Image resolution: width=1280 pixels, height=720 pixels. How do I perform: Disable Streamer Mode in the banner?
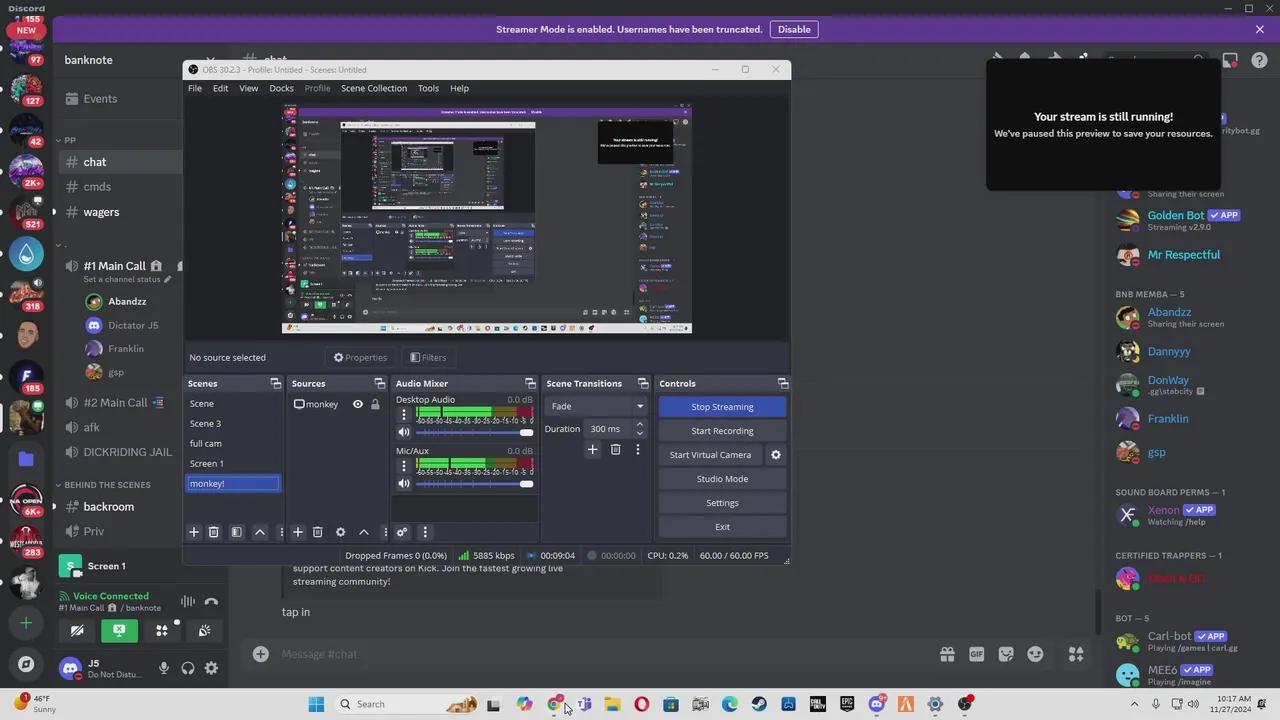click(794, 29)
